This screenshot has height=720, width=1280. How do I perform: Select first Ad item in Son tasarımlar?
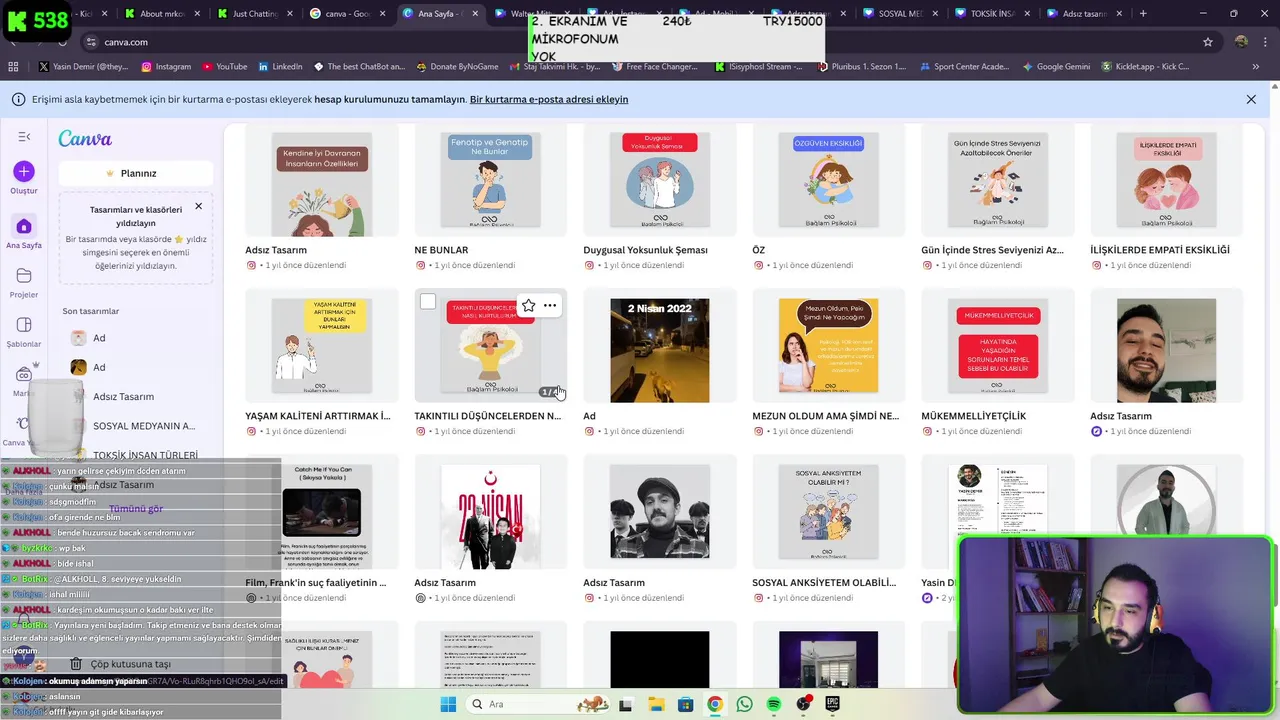(136, 338)
